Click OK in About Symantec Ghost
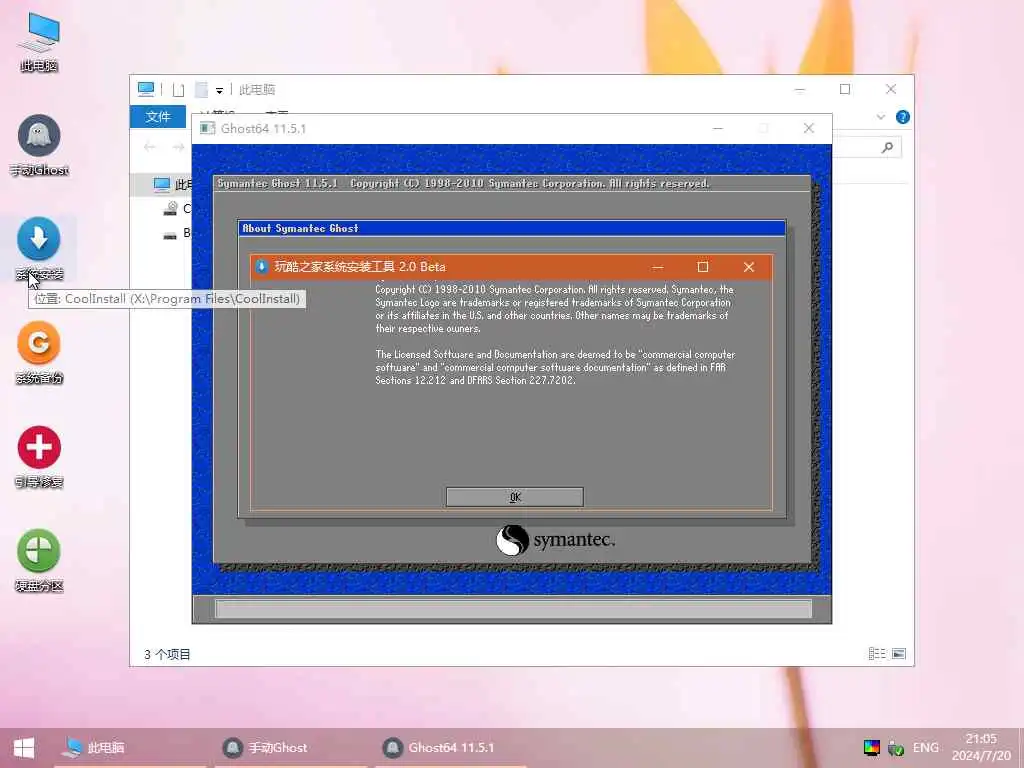Viewport: 1024px width, 768px height. (x=515, y=497)
